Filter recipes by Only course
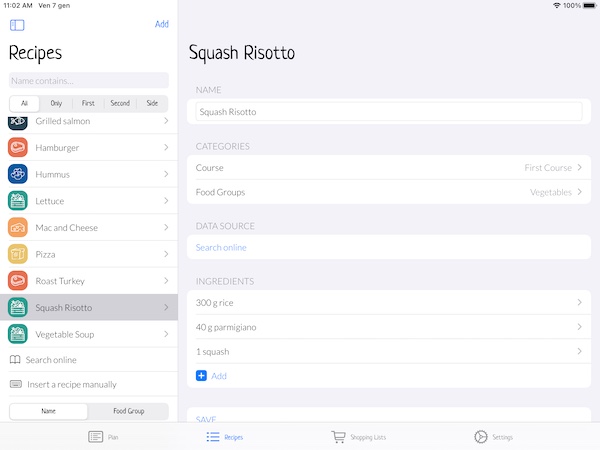The image size is (600, 450). click(56, 103)
